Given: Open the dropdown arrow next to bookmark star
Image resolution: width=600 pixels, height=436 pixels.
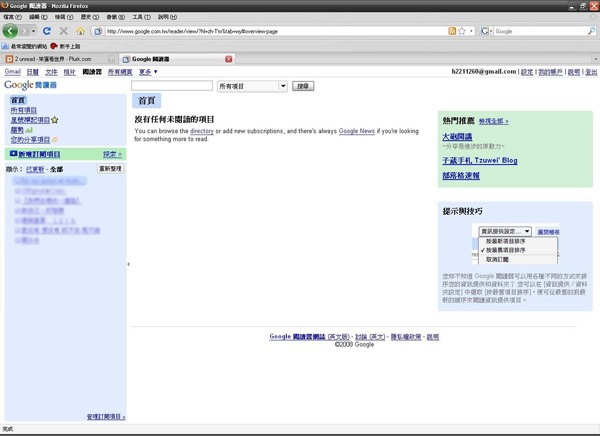Looking at the screenshot, I should pos(471,31).
